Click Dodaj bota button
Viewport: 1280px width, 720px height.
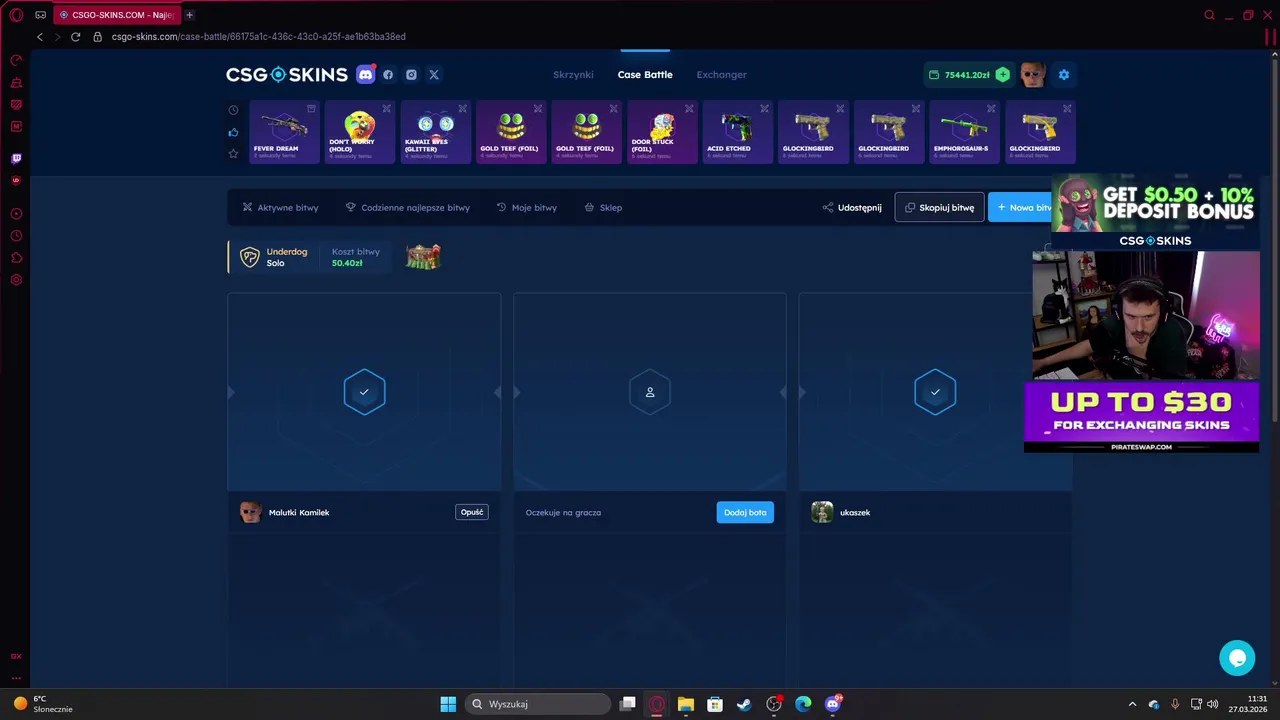(745, 512)
